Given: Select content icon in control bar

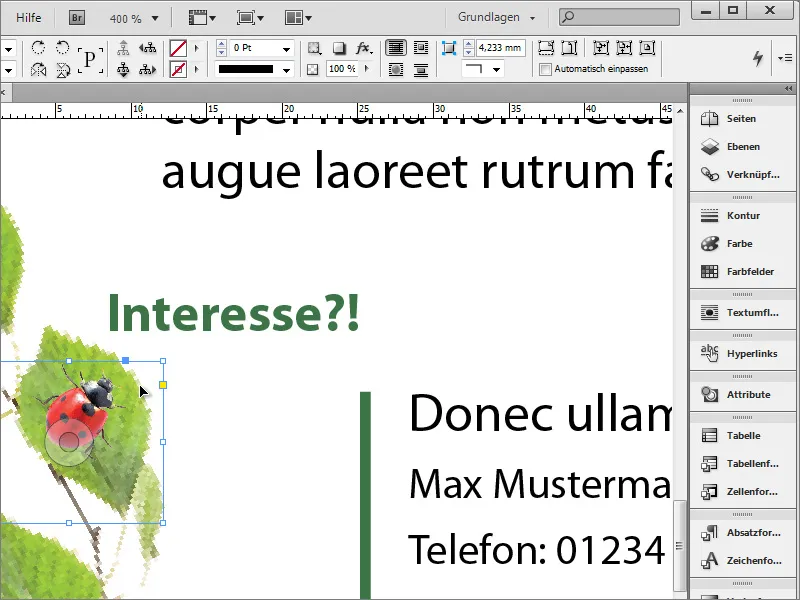Looking at the screenshot, I should click(123, 69).
